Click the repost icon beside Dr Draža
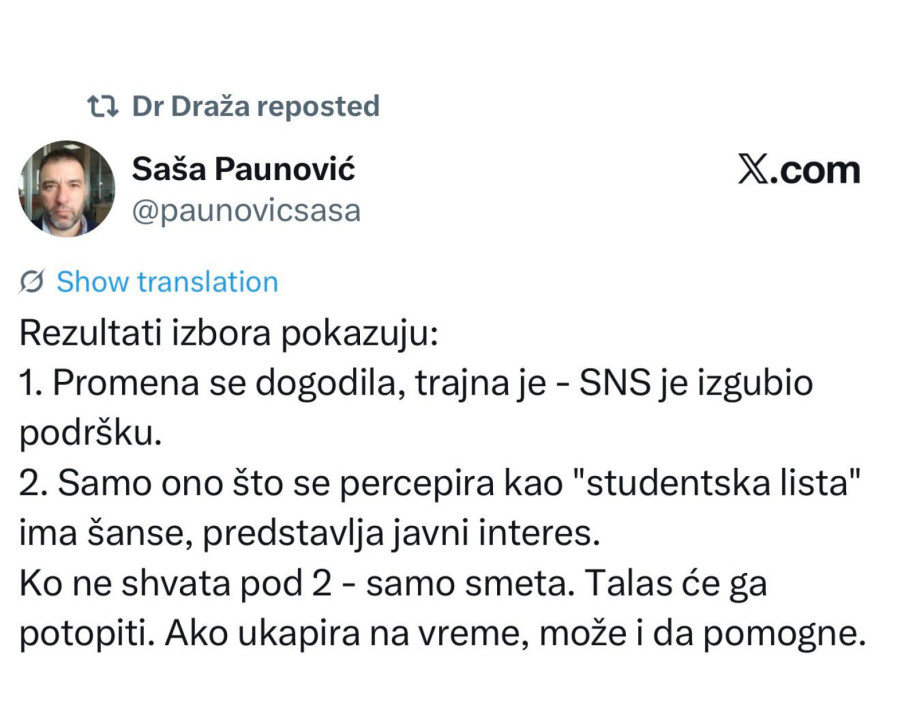 (100, 104)
